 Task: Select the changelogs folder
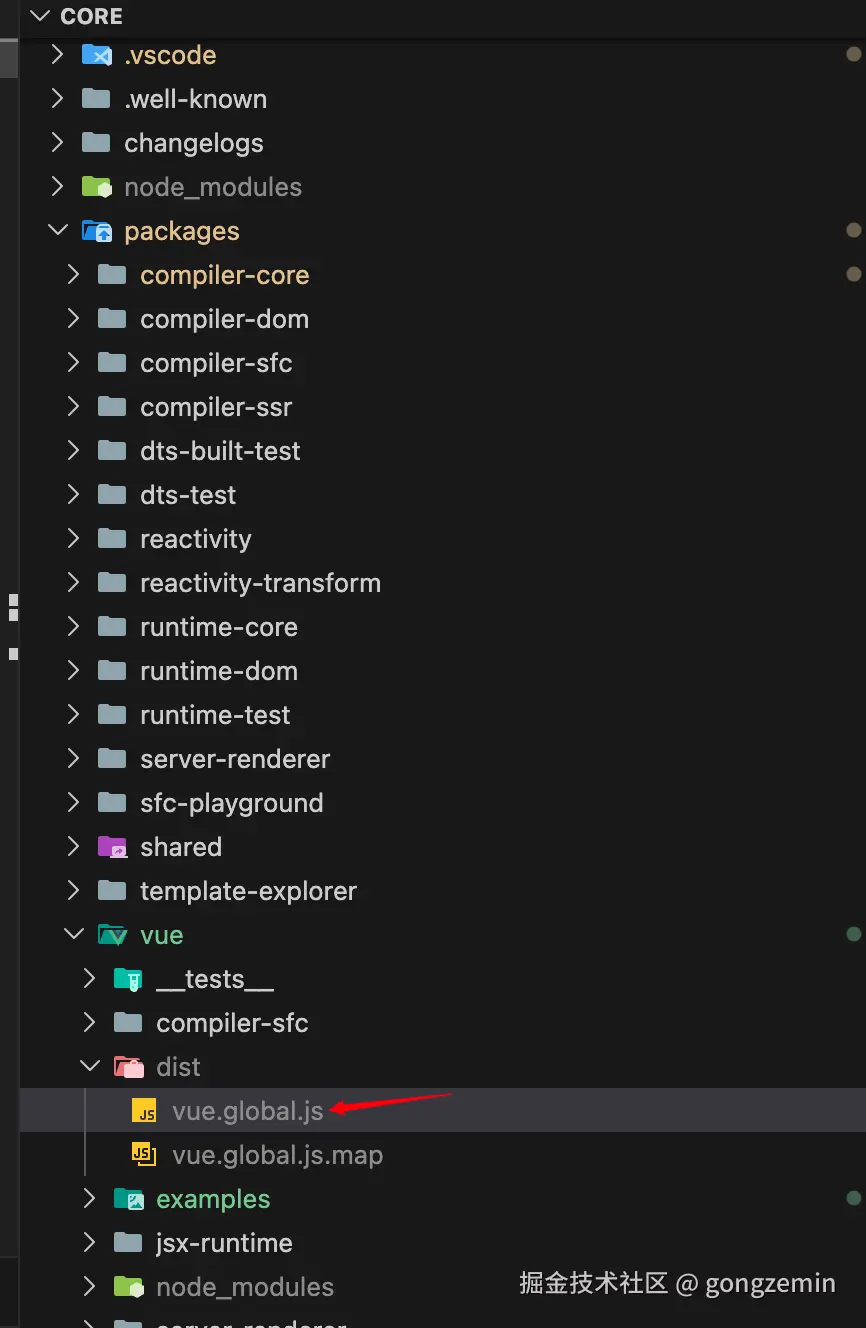(193, 143)
